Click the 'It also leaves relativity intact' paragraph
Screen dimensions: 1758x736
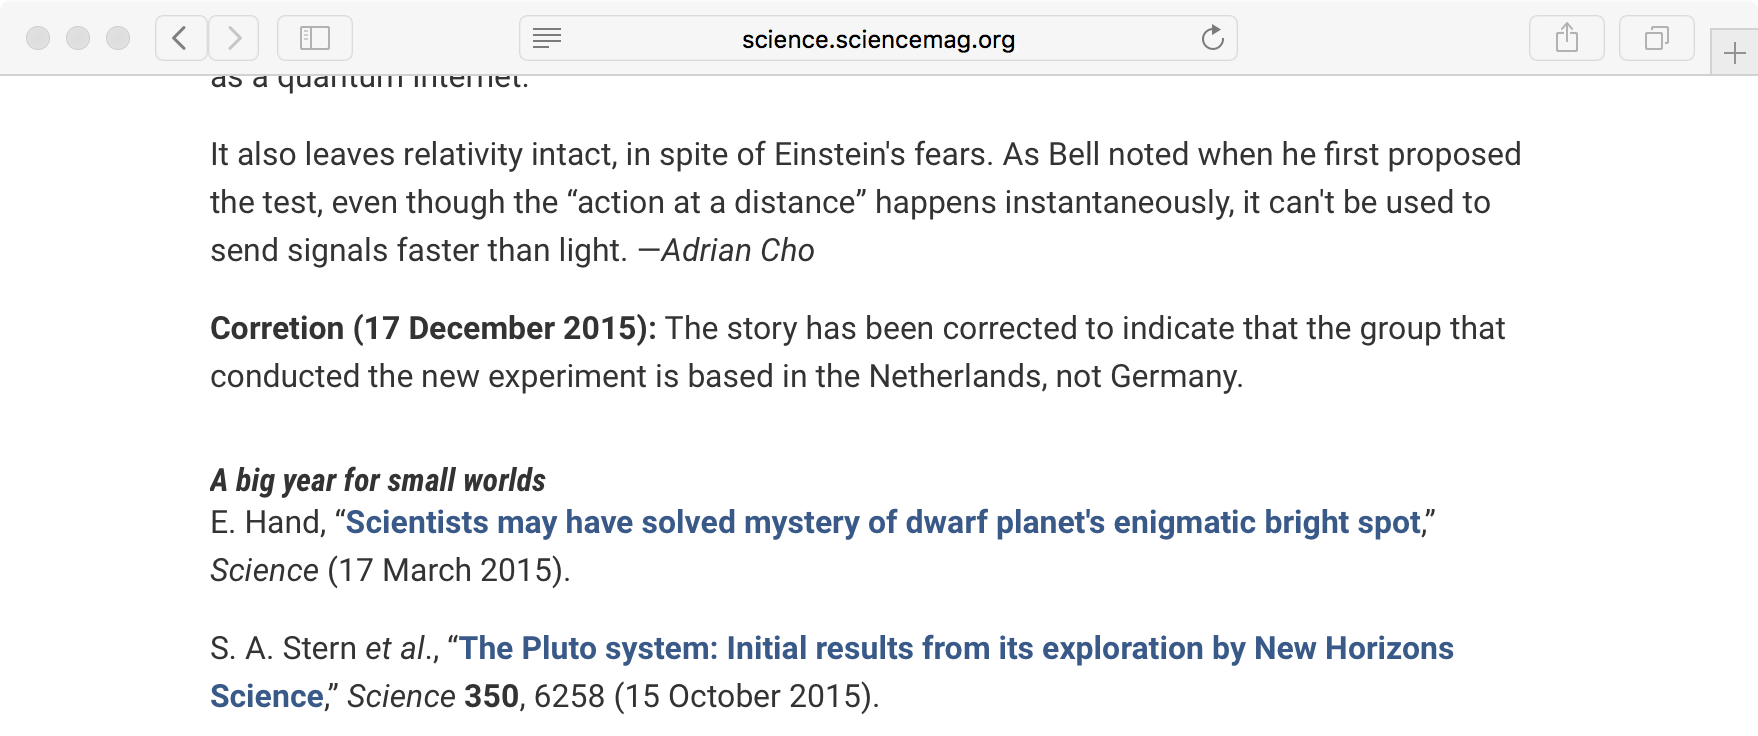pos(866,202)
